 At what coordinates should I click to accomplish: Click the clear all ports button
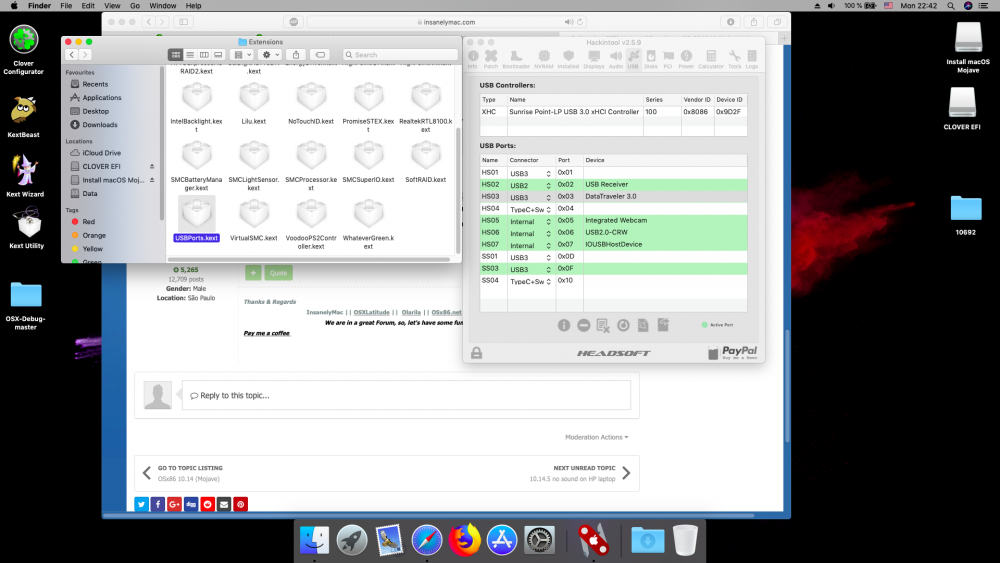(603, 326)
